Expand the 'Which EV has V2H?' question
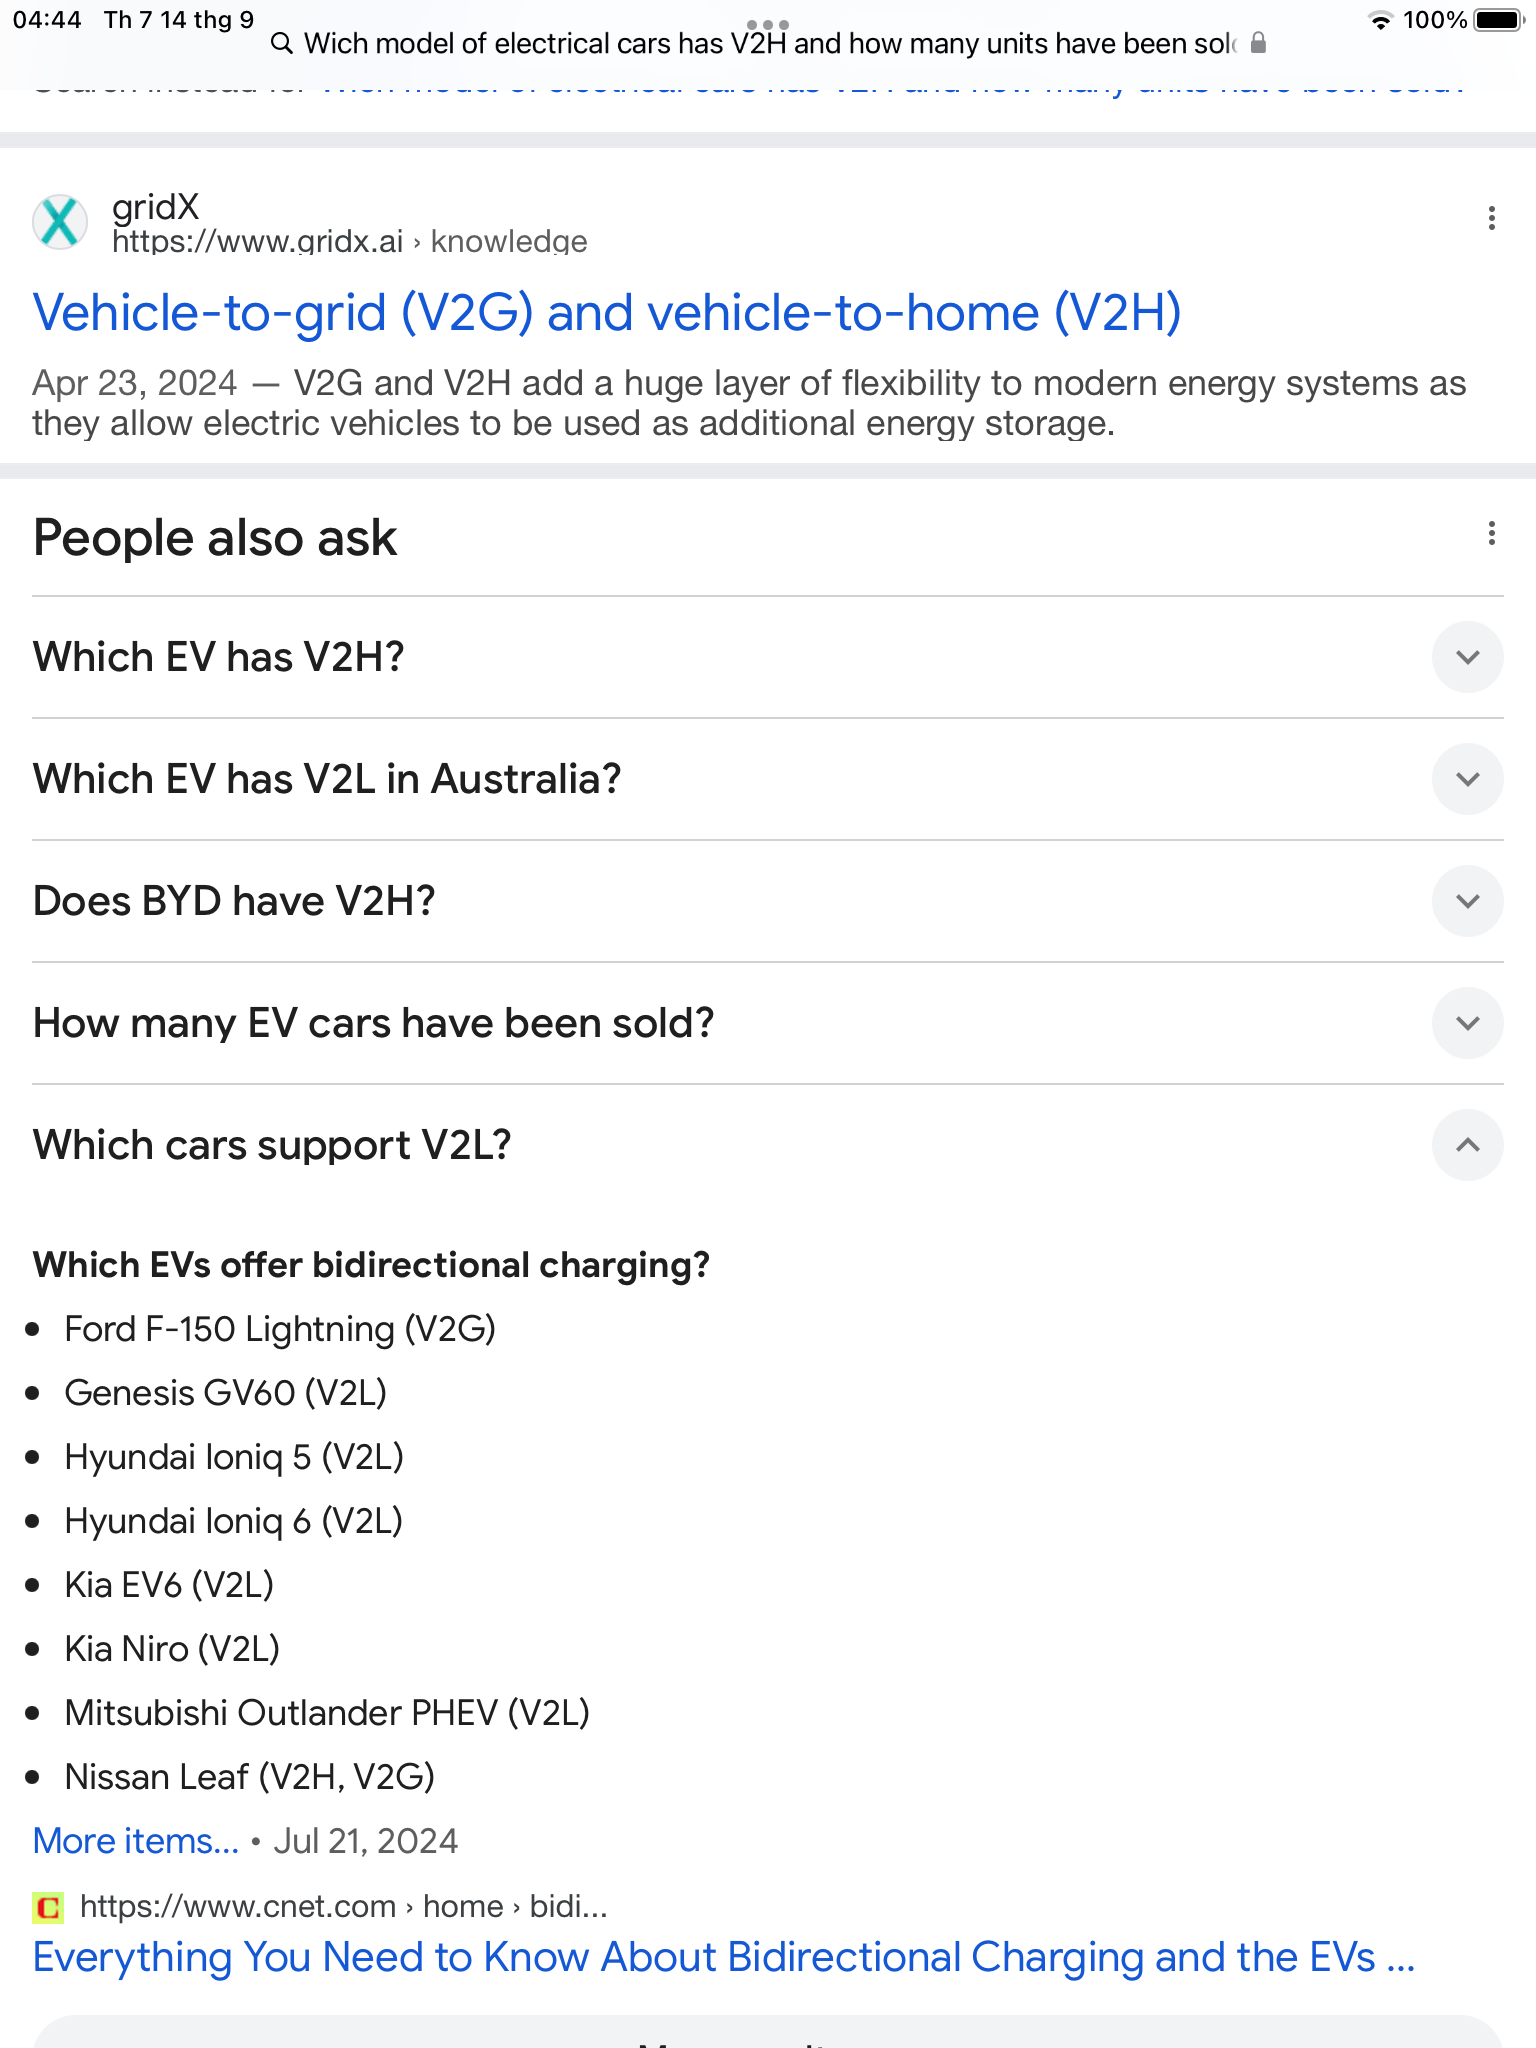This screenshot has height=2048, width=1536. tap(1467, 657)
